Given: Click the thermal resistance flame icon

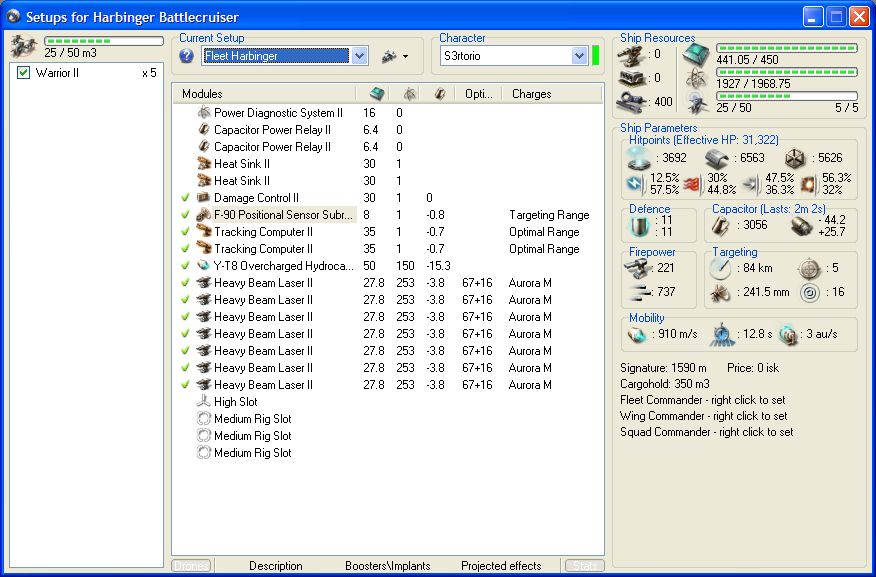Looking at the screenshot, I should point(692,184).
